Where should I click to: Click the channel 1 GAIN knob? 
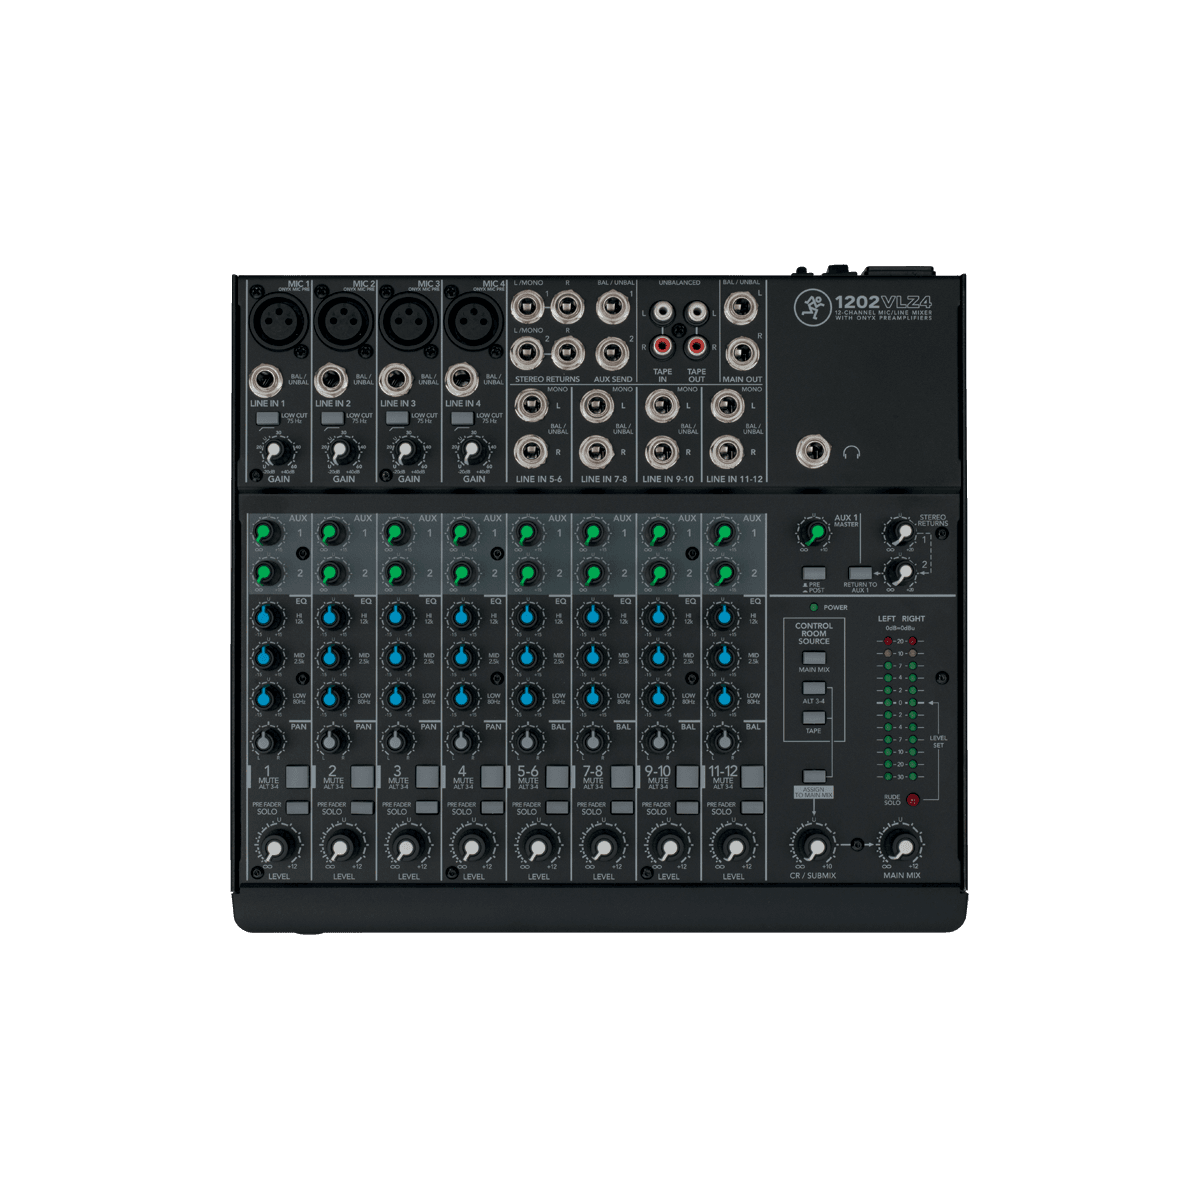(x=275, y=452)
